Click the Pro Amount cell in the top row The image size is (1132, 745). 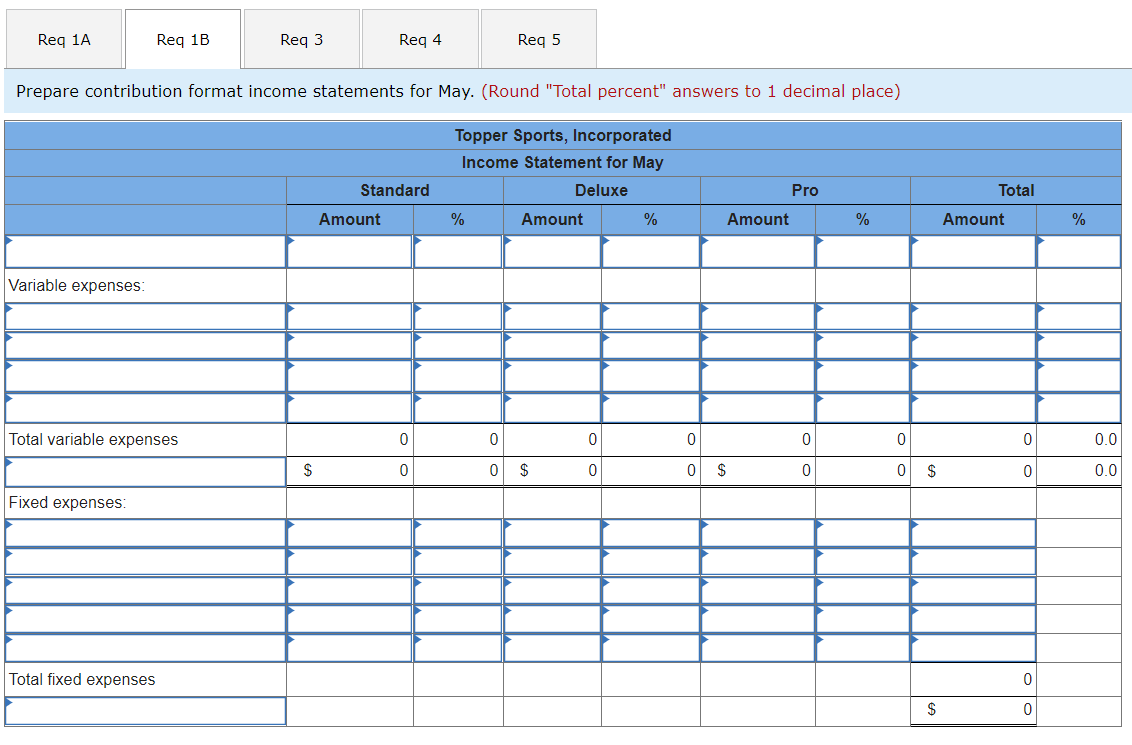[x=758, y=252]
